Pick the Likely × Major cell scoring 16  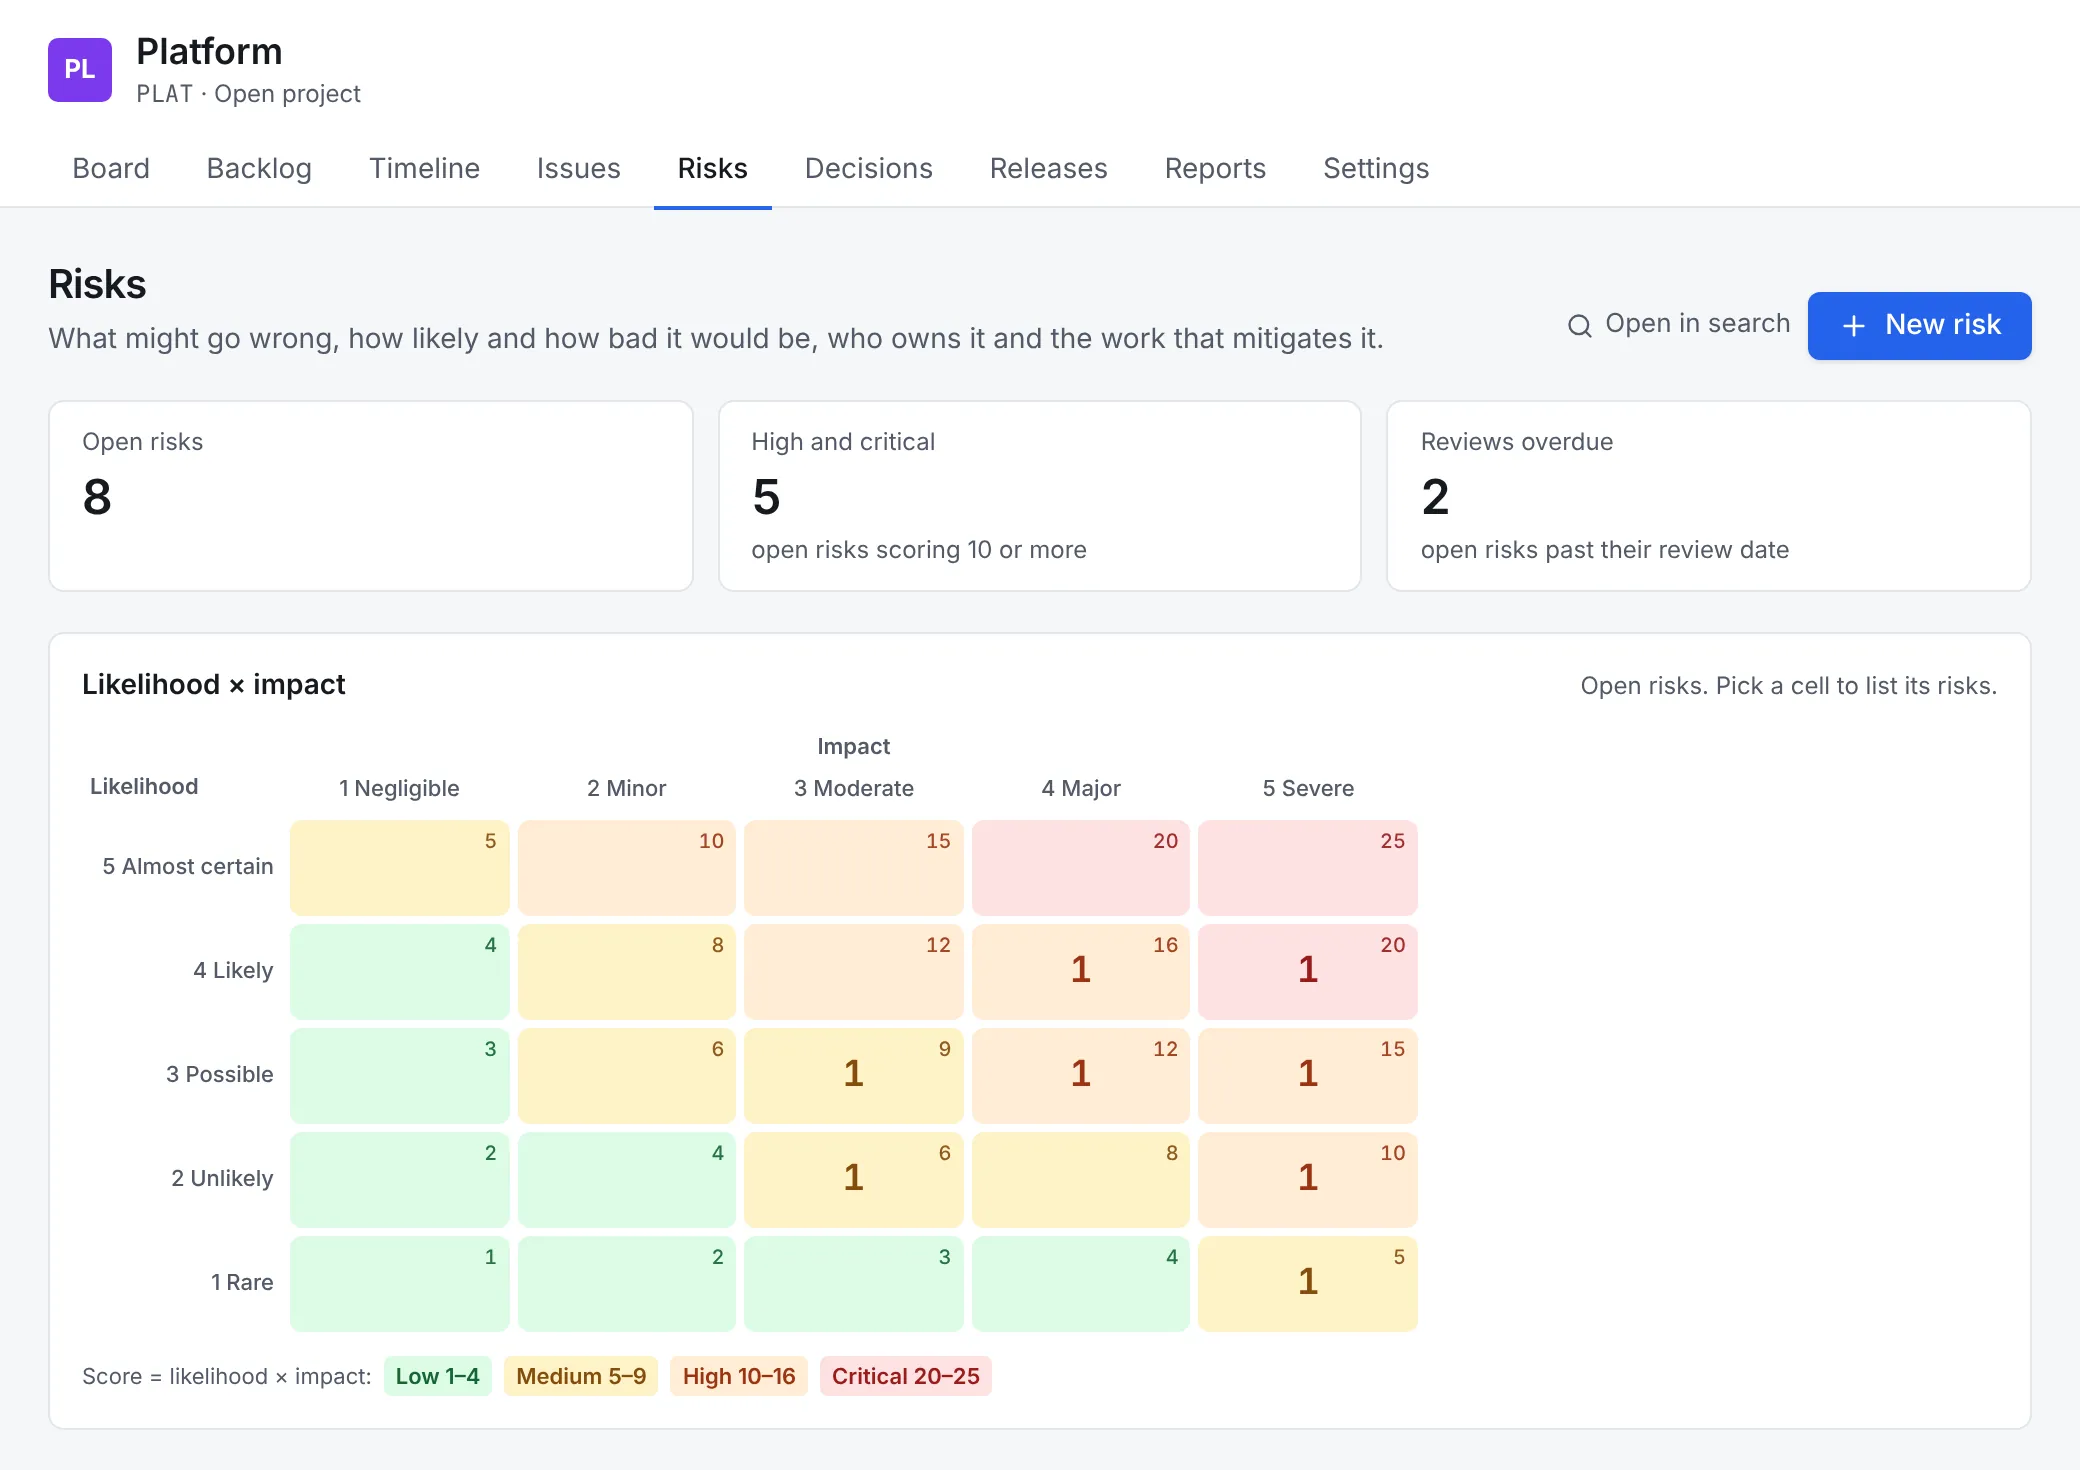[1081, 972]
